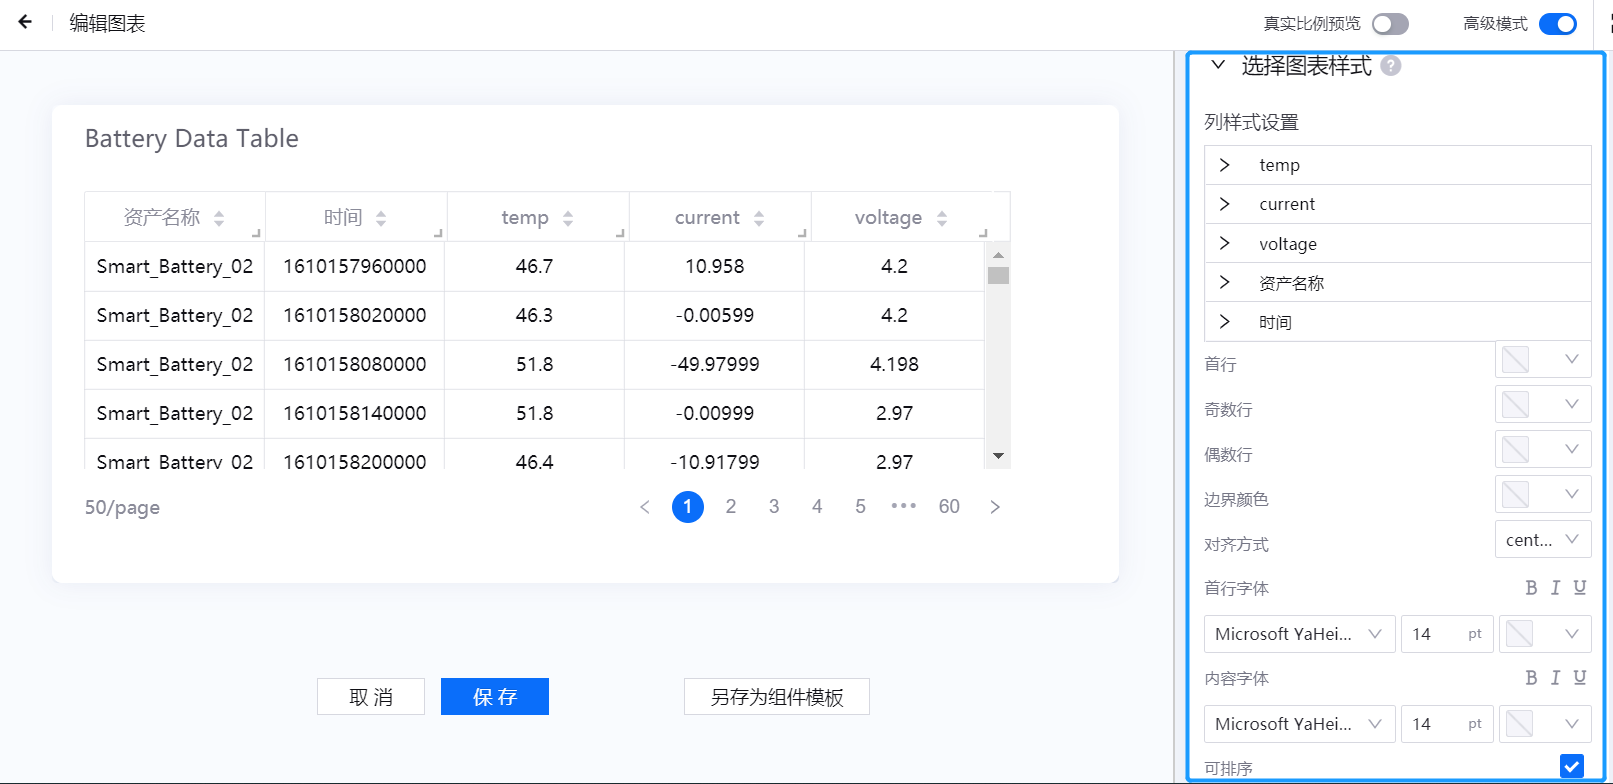
Task: Toggle bold for 内容字体
Action: coord(1531,678)
